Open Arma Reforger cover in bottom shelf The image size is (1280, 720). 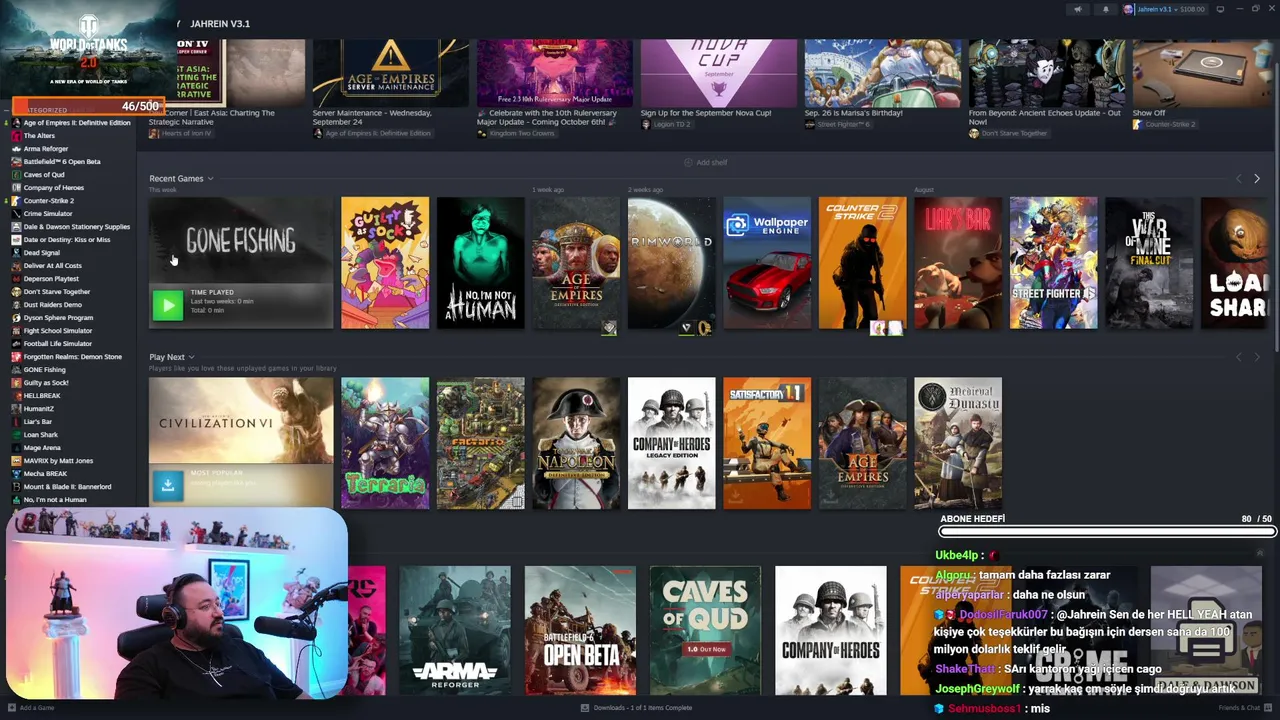point(455,630)
